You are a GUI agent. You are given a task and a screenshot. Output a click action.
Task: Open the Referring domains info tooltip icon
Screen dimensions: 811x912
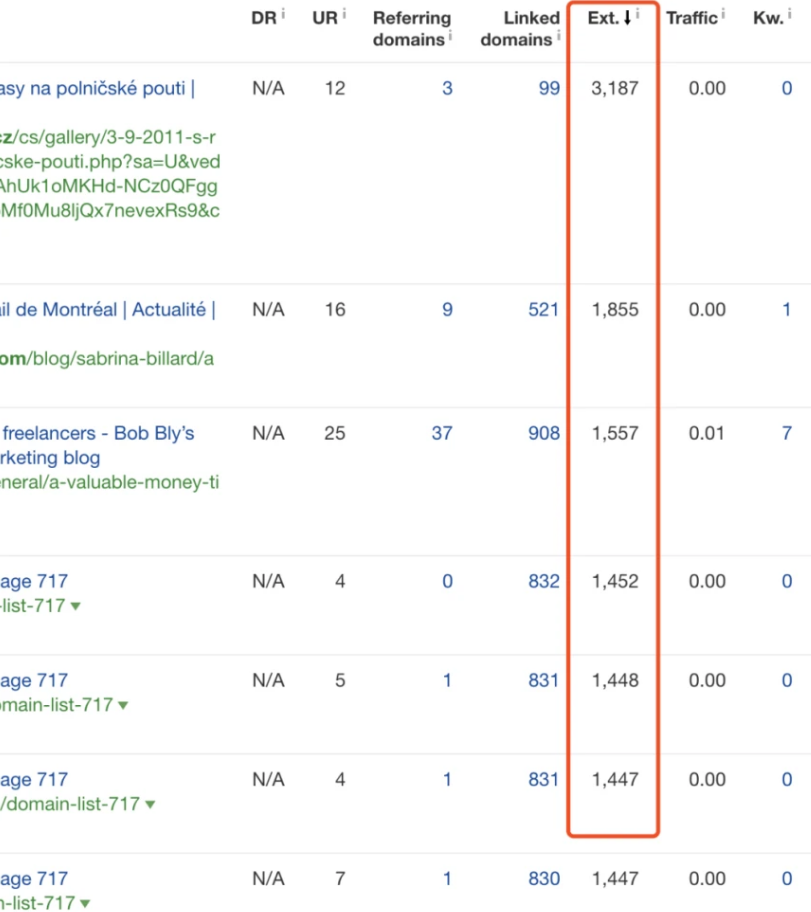tap(450, 36)
